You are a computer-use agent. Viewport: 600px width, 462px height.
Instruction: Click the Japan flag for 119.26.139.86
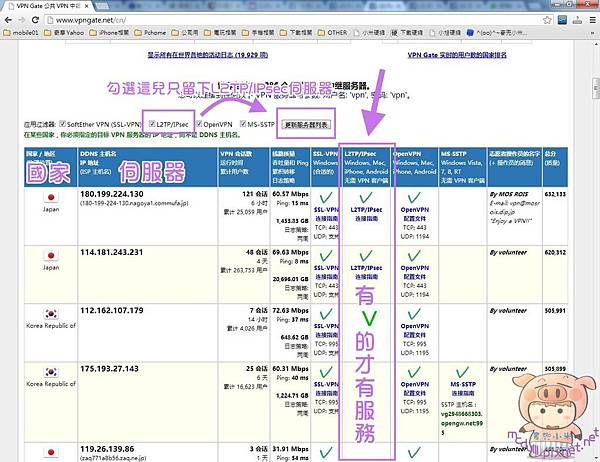tap(51, 452)
